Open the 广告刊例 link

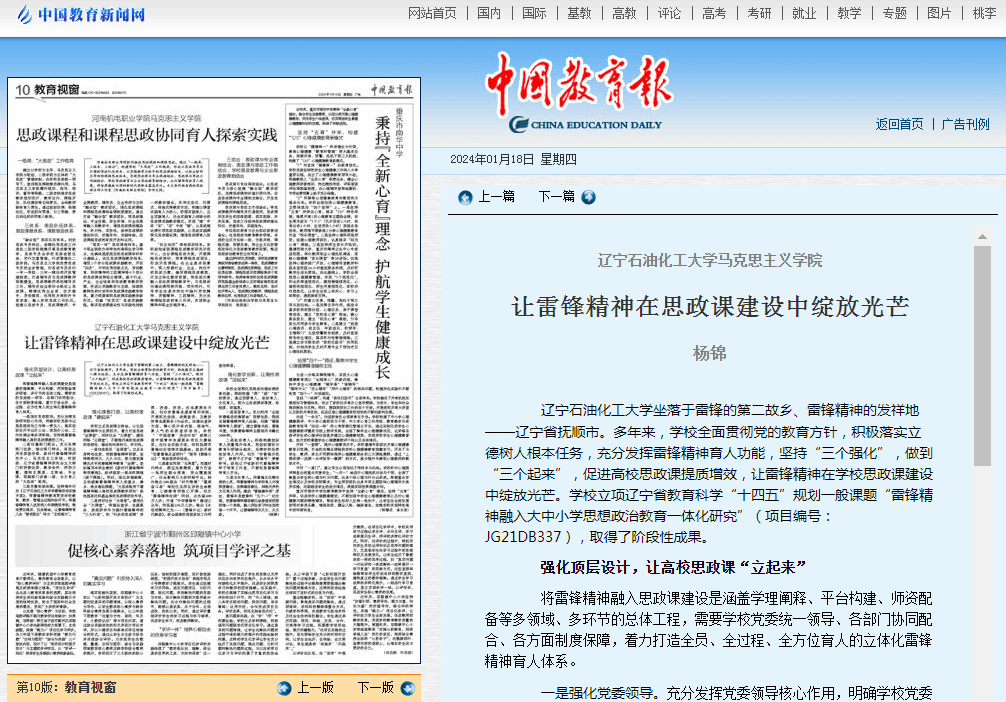[965, 124]
